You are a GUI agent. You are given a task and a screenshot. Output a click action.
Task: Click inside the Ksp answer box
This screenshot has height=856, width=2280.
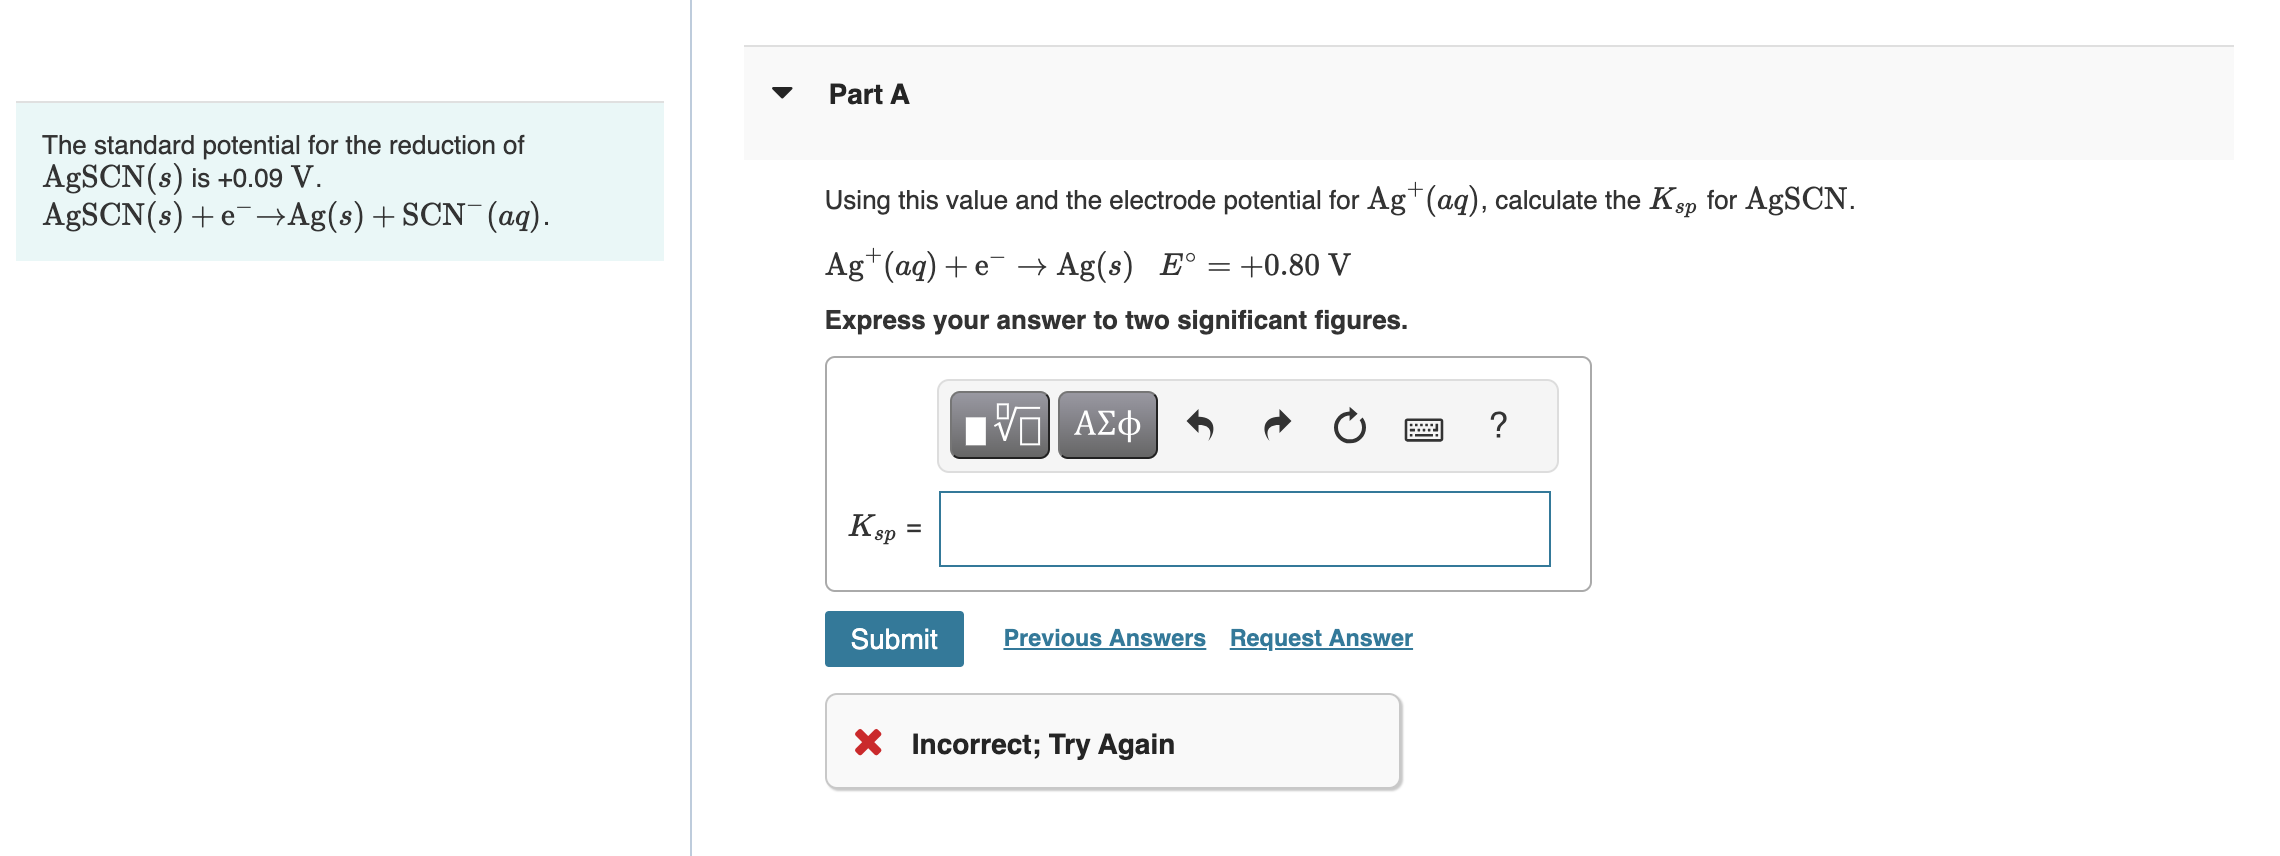[1243, 528]
